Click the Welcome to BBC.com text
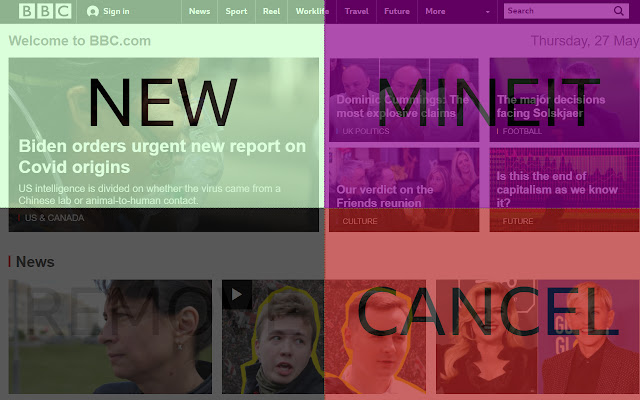 click(x=80, y=41)
